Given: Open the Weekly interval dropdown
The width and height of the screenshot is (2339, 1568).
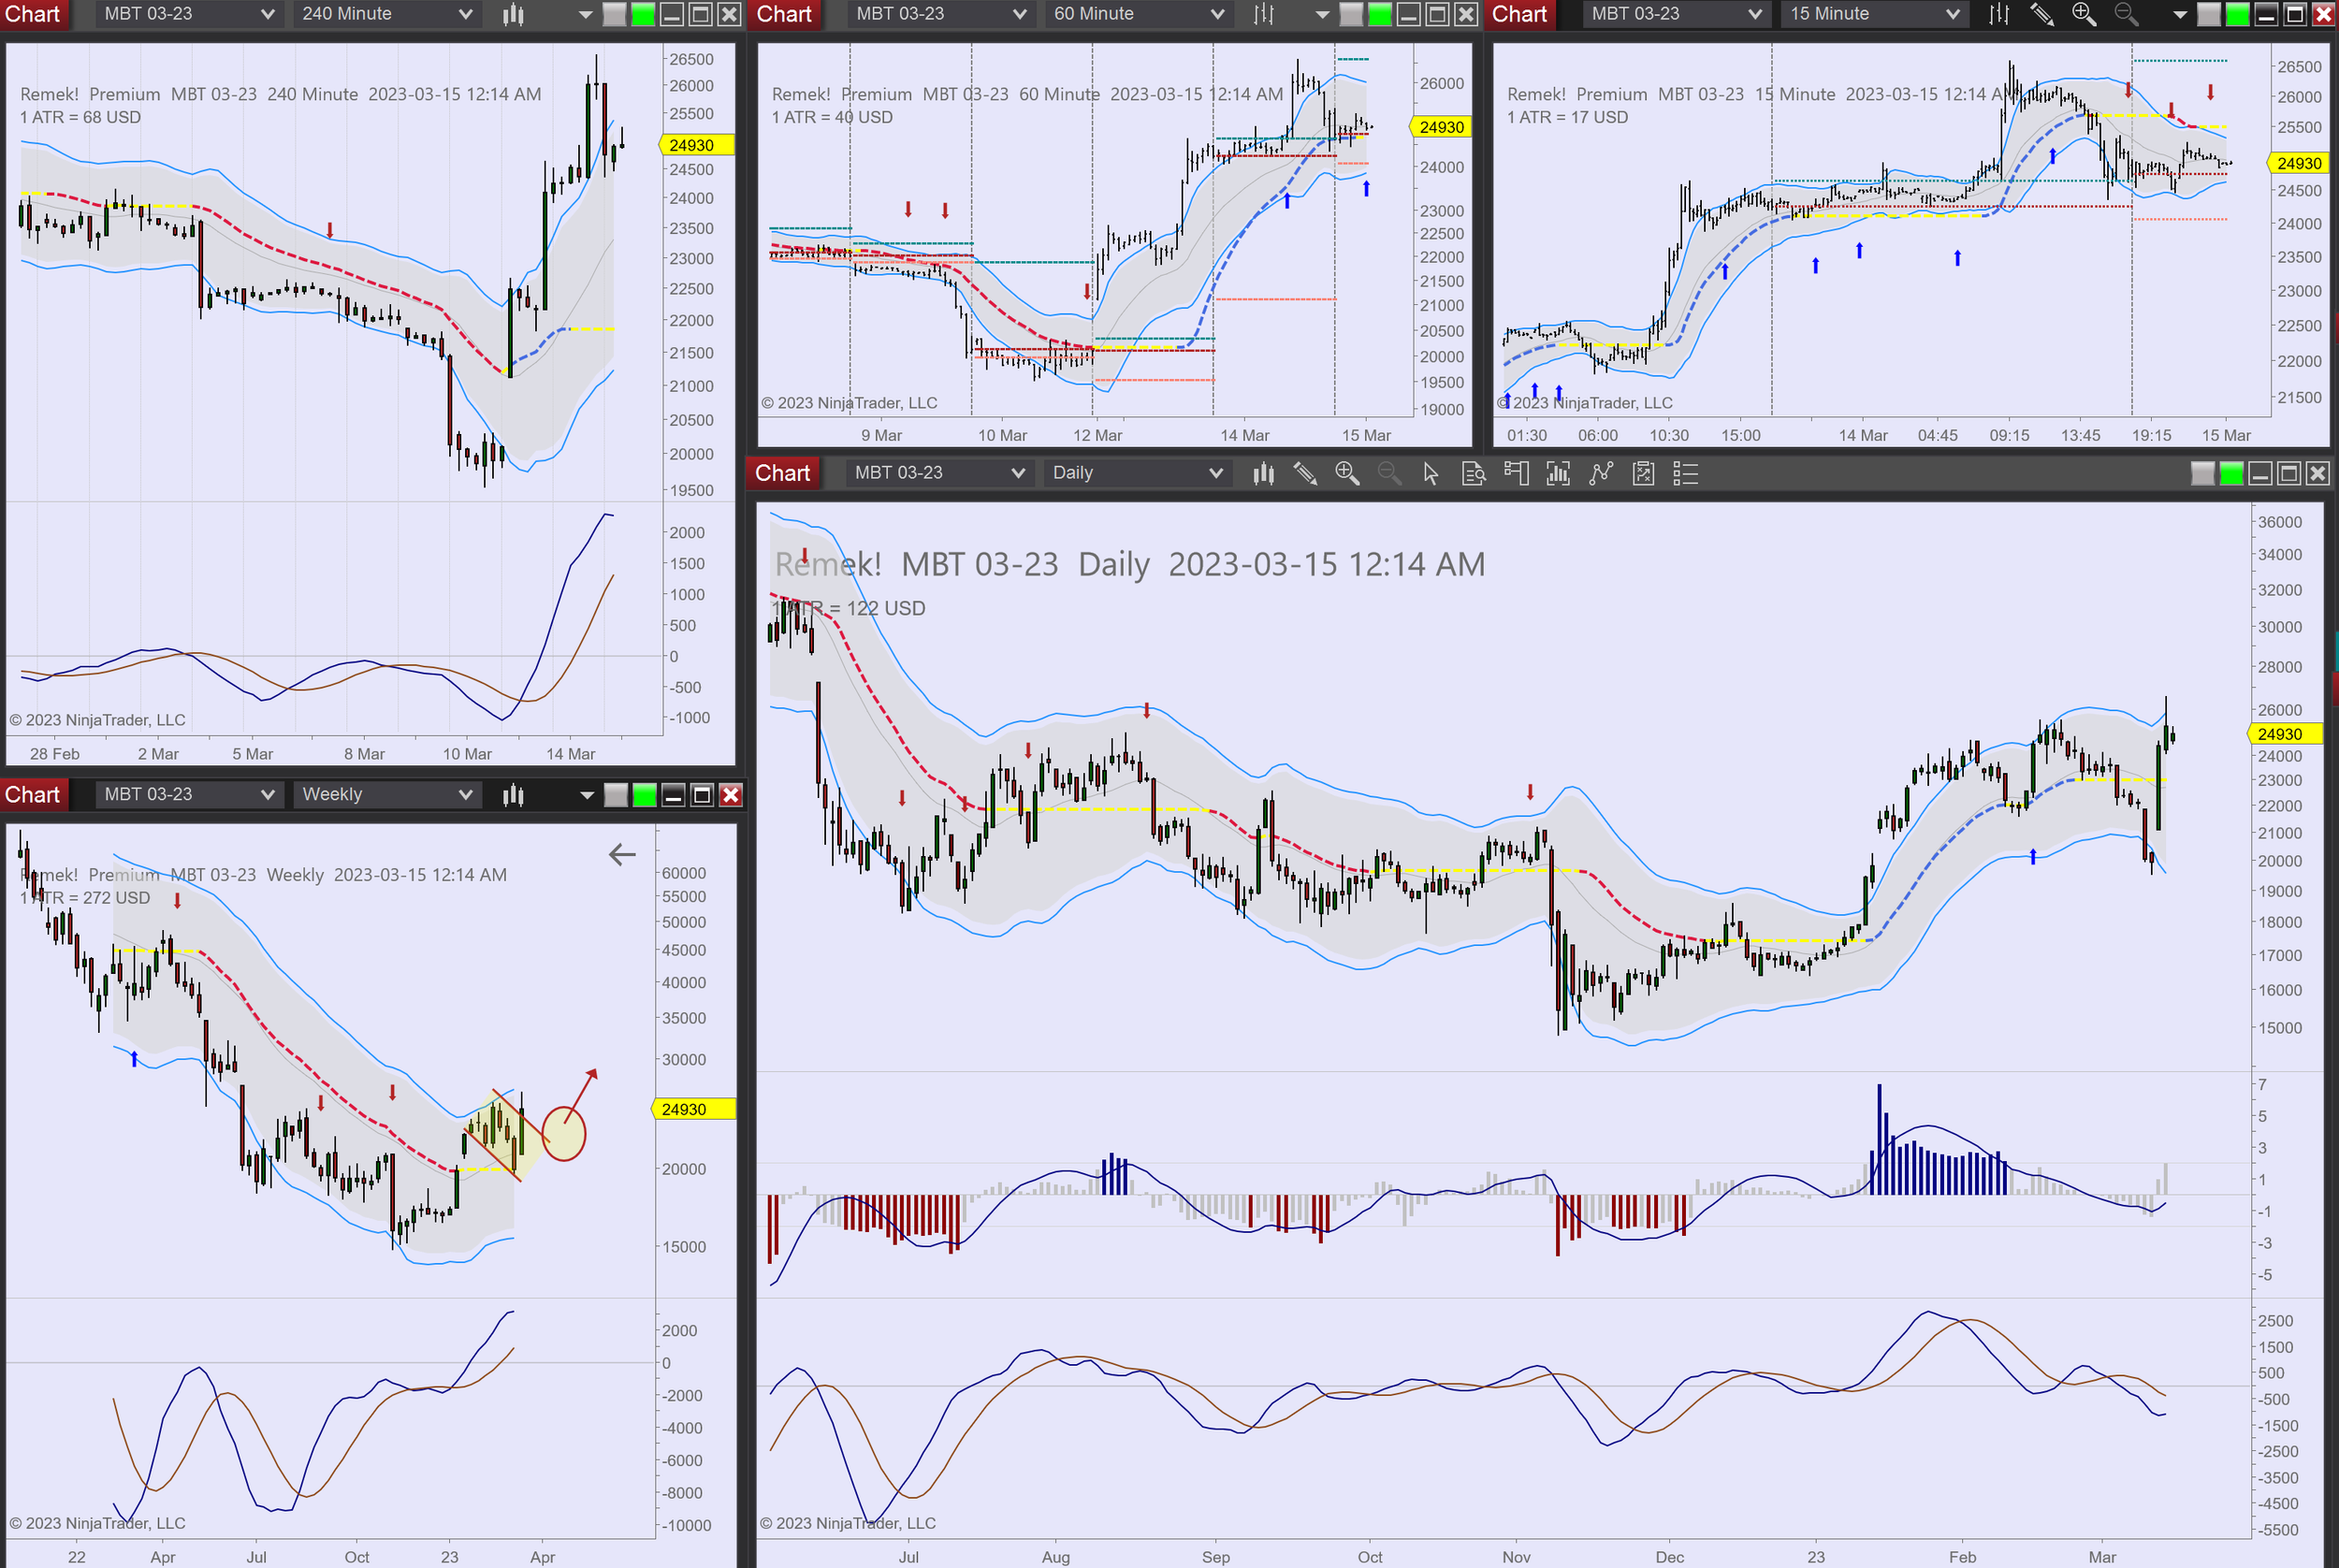Looking at the screenshot, I should pyautogui.click(x=386, y=795).
